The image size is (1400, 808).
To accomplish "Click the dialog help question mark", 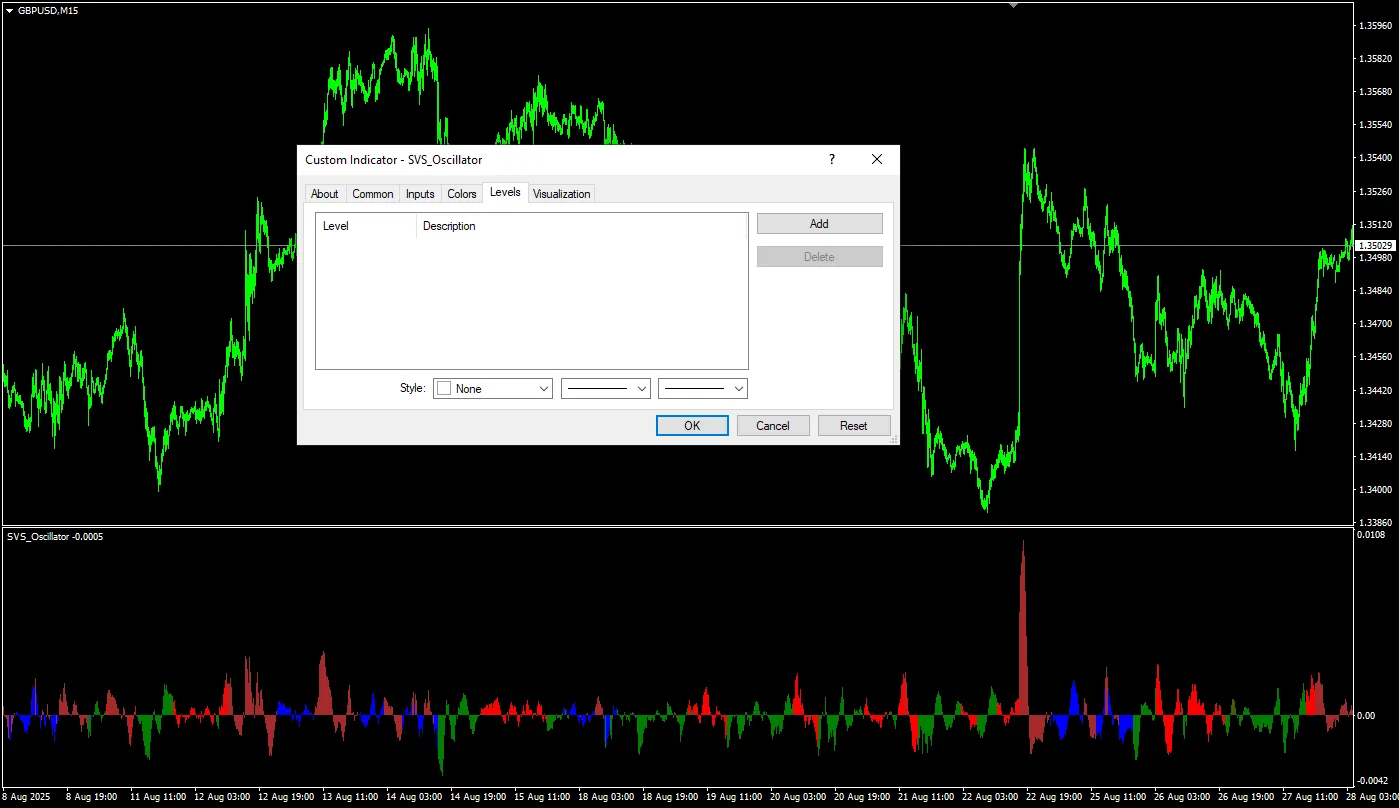I will pos(831,160).
